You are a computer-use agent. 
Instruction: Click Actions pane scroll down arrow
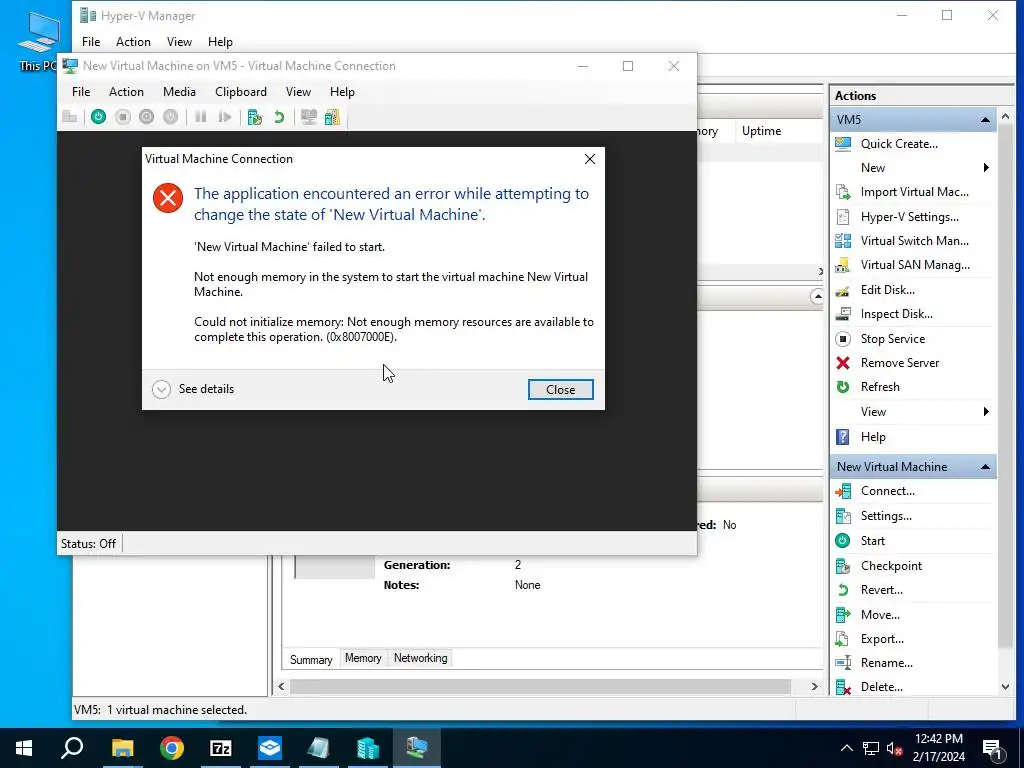[x=1006, y=687]
